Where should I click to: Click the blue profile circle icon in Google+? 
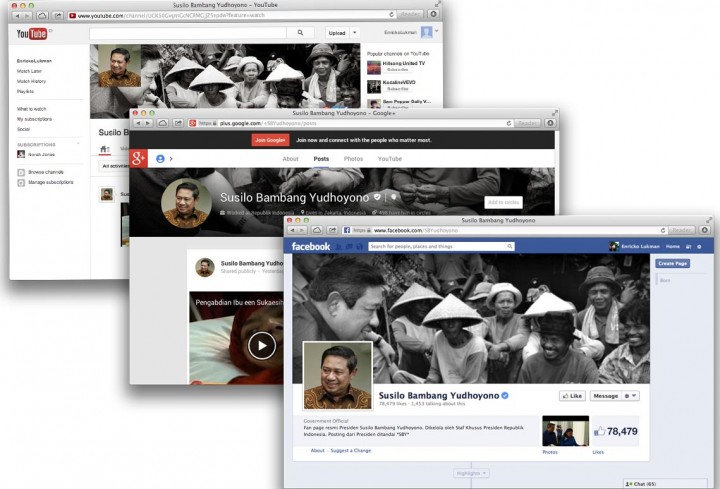click(x=160, y=159)
